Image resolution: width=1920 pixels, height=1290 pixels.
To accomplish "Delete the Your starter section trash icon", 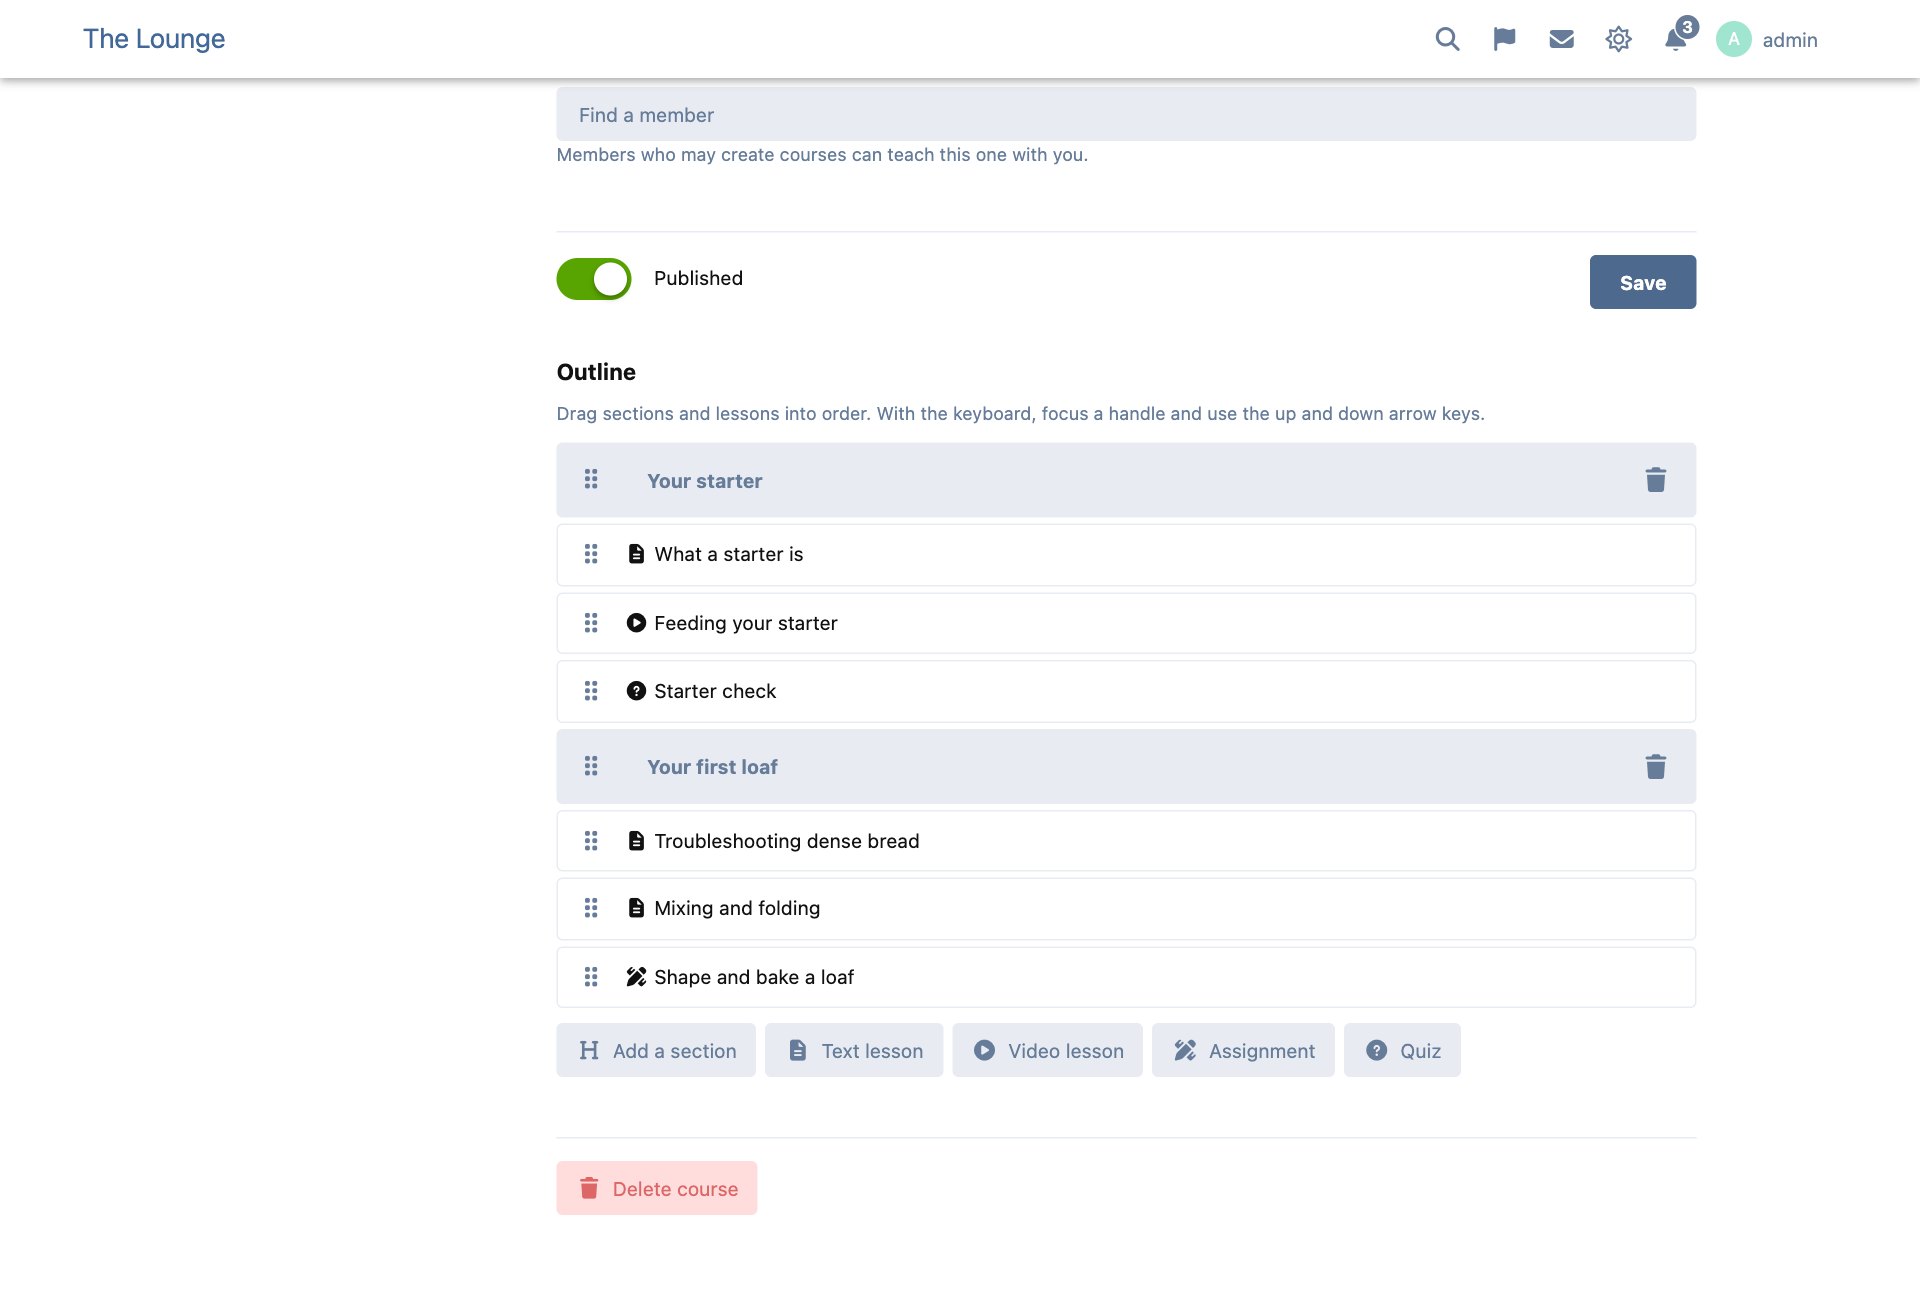I will coord(1655,480).
